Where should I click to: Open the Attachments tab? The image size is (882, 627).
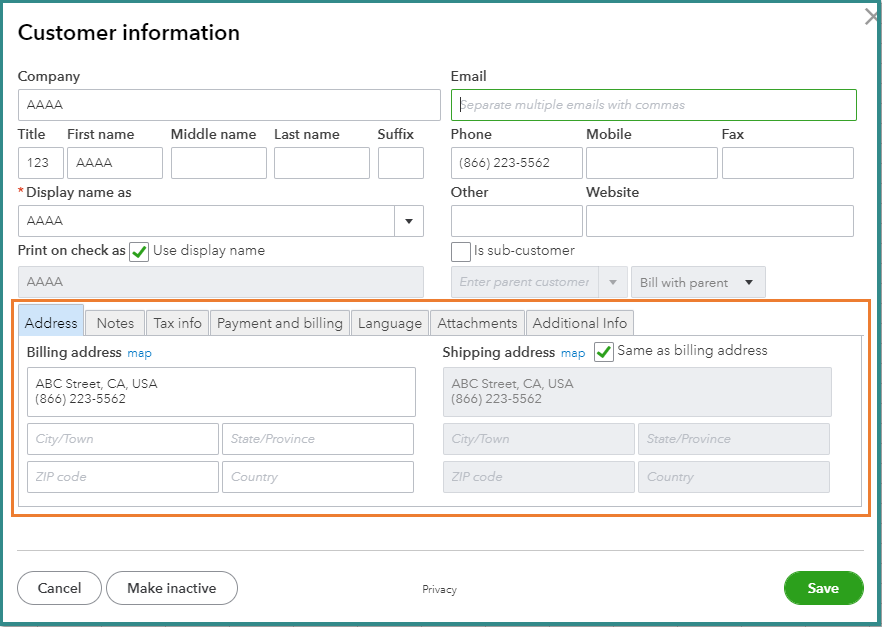477,323
